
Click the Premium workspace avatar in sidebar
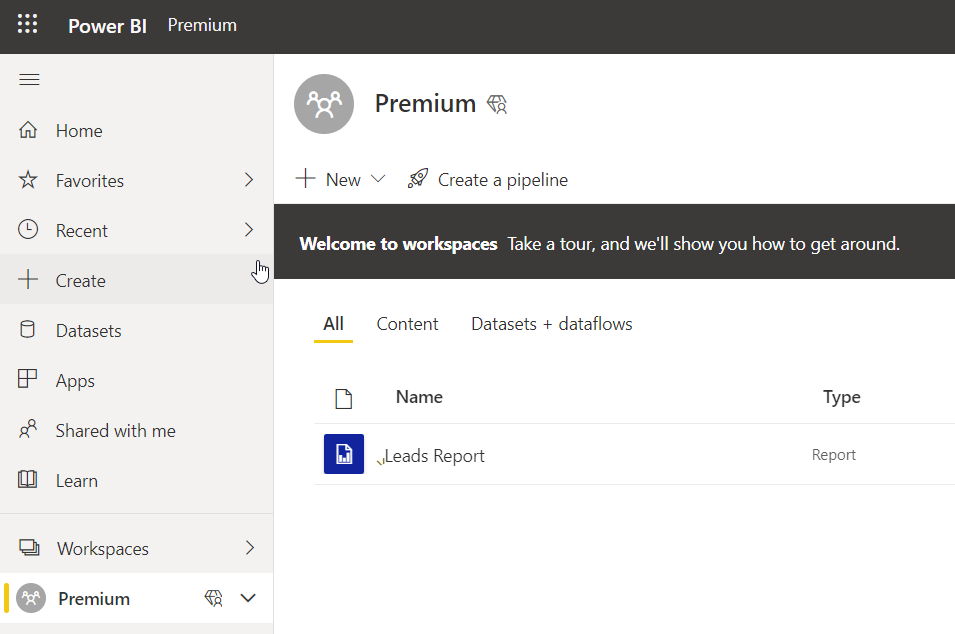point(31,598)
